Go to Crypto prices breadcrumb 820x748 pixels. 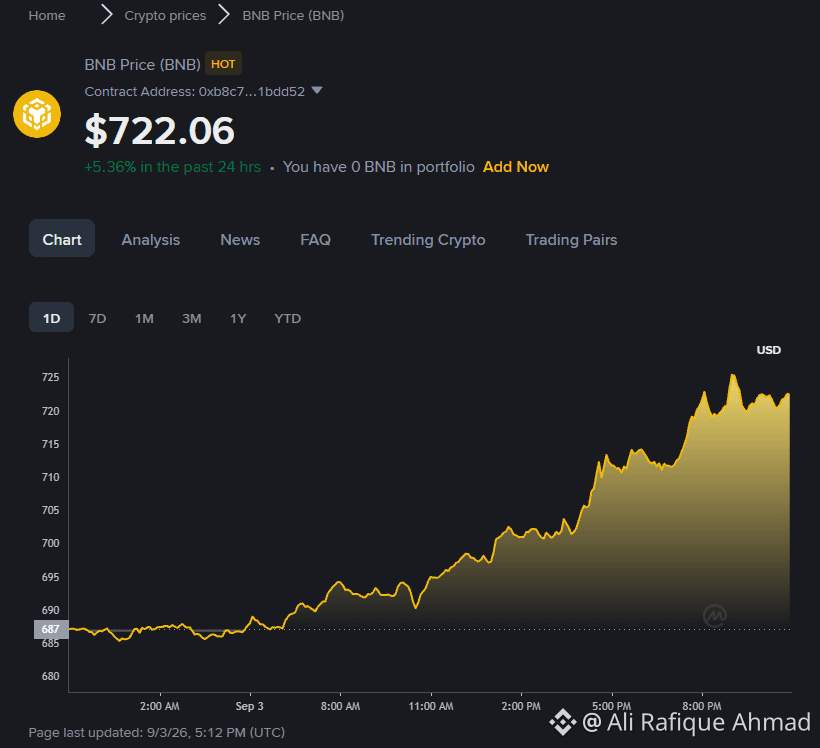(165, 16)
